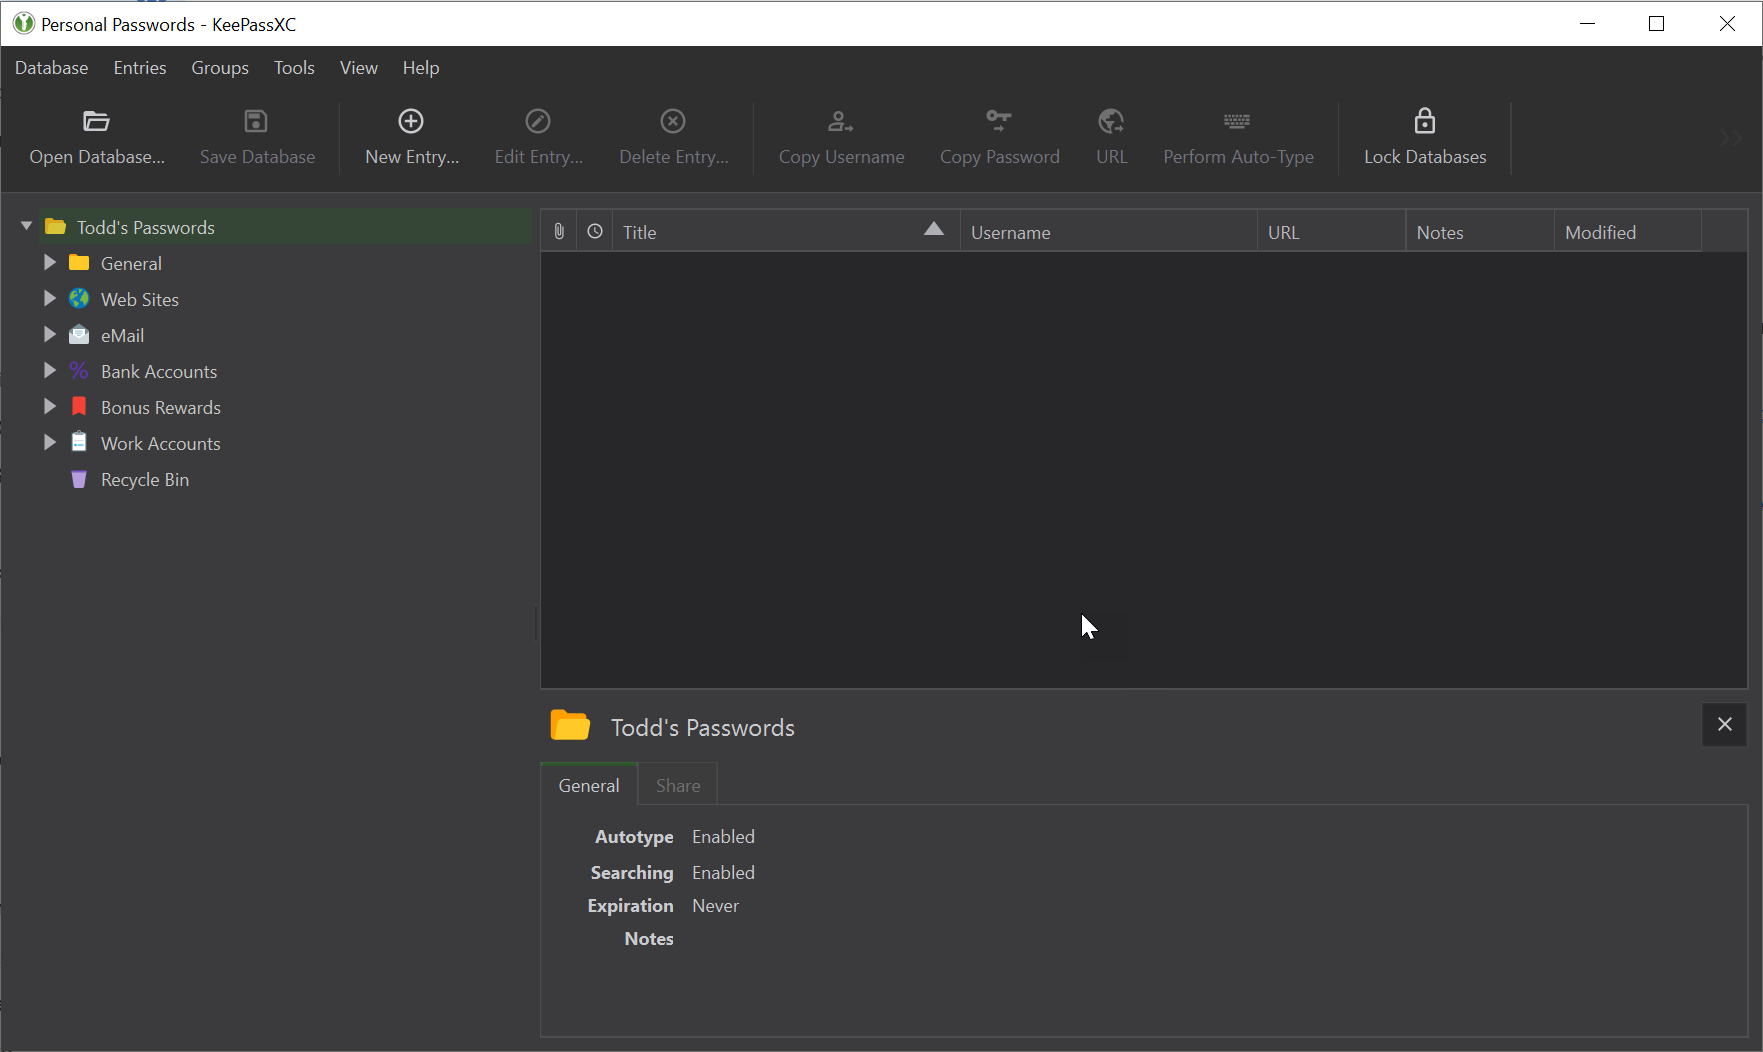
Task: Click the Autotype value 'Enabled'
Action: tap(723, 837)
